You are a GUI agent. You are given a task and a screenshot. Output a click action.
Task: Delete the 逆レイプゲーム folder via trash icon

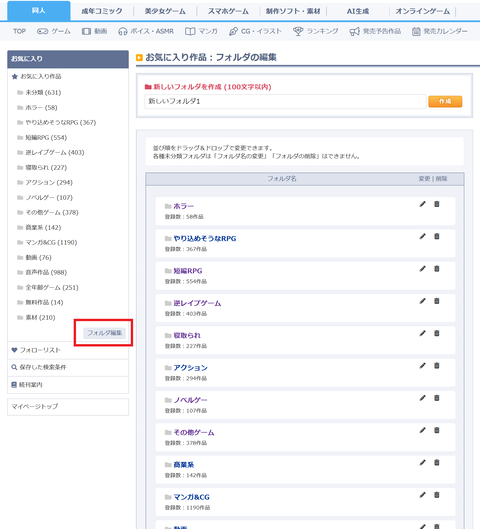(x=436, y=301)
